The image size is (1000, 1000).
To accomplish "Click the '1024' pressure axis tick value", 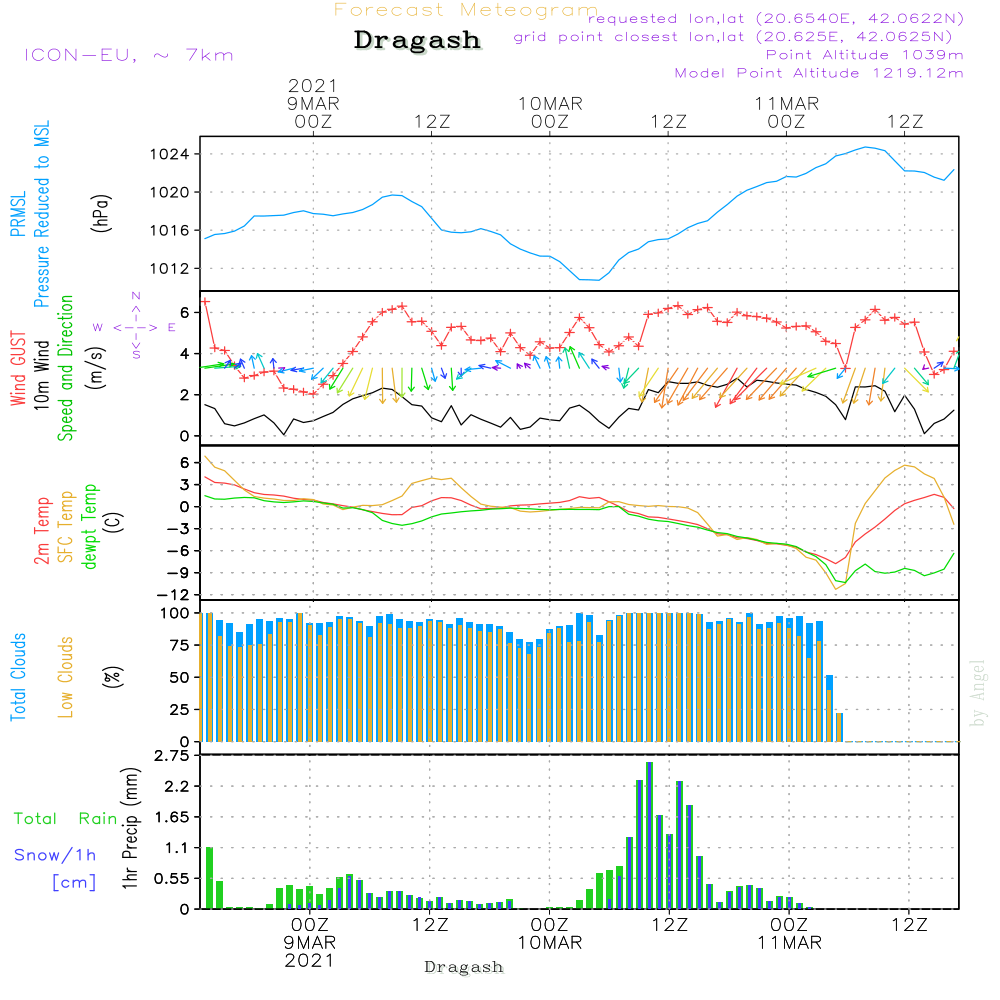I will pos(169,154).
